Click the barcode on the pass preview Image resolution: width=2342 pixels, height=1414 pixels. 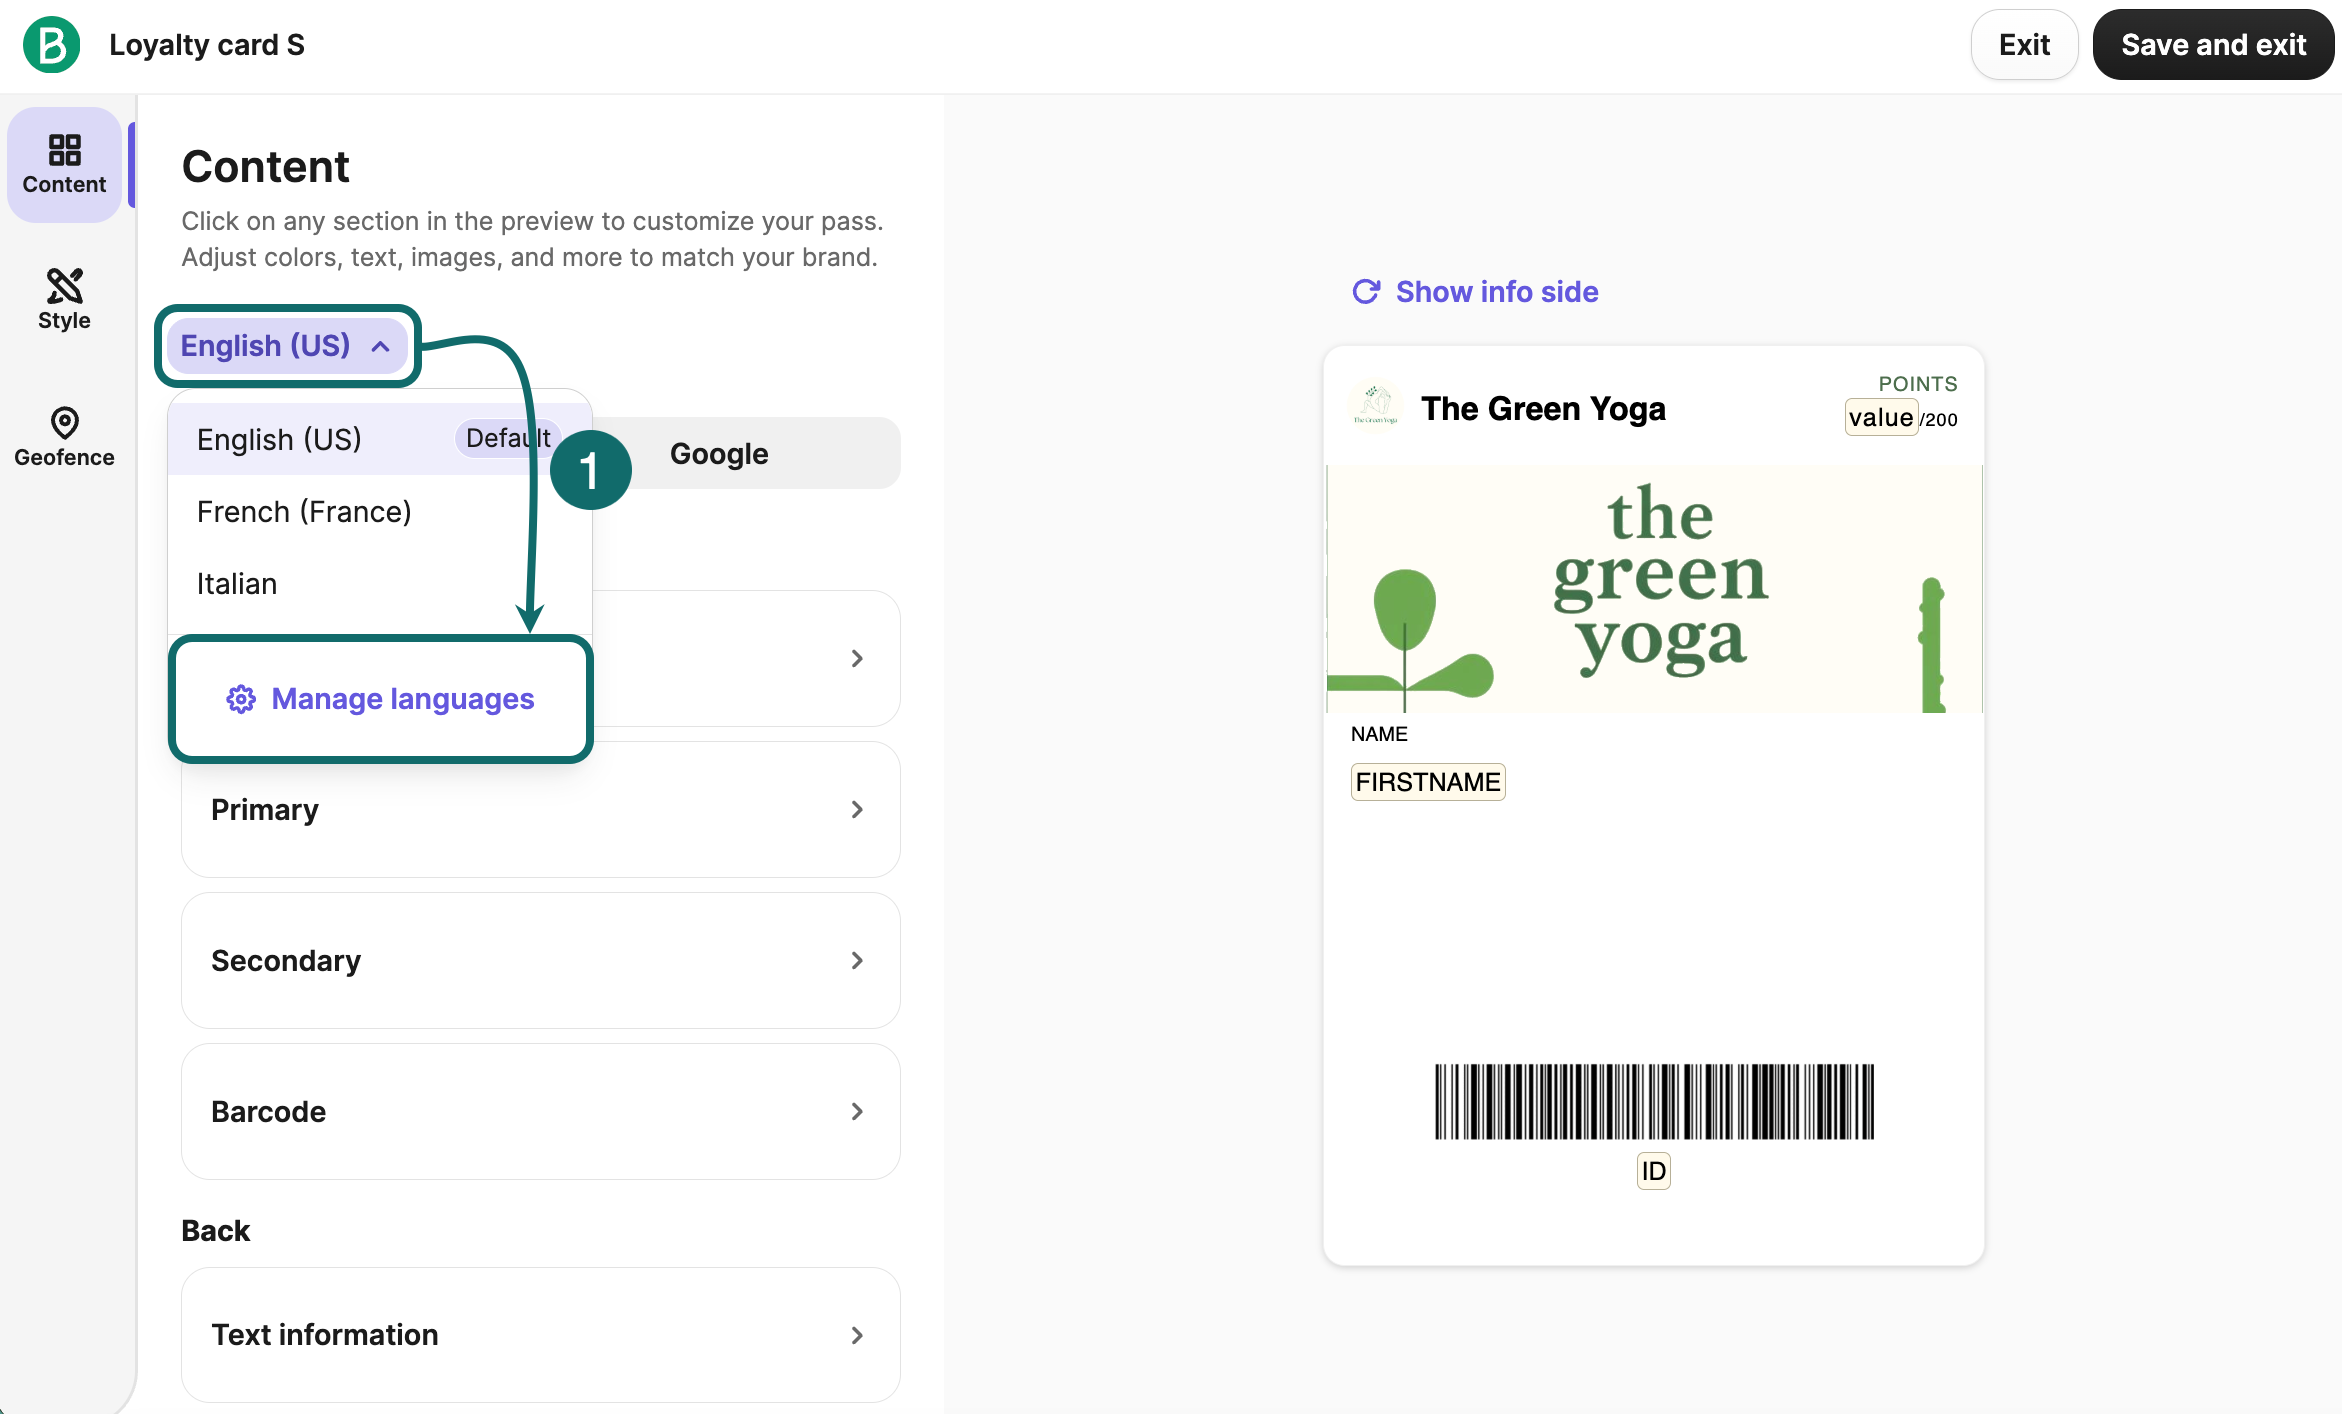1654,1101
